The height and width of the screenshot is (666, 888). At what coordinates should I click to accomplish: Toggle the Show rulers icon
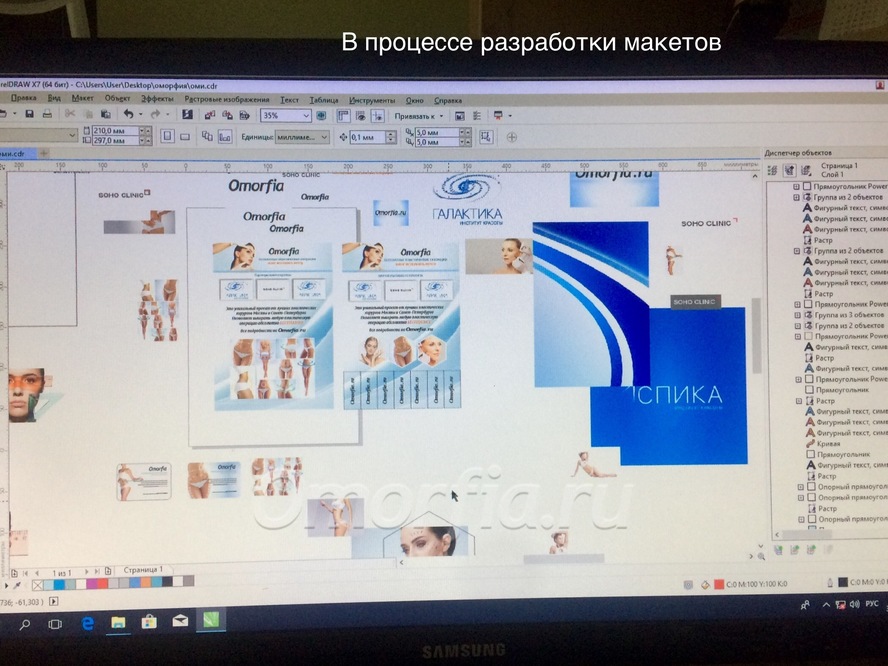(343, 116)
